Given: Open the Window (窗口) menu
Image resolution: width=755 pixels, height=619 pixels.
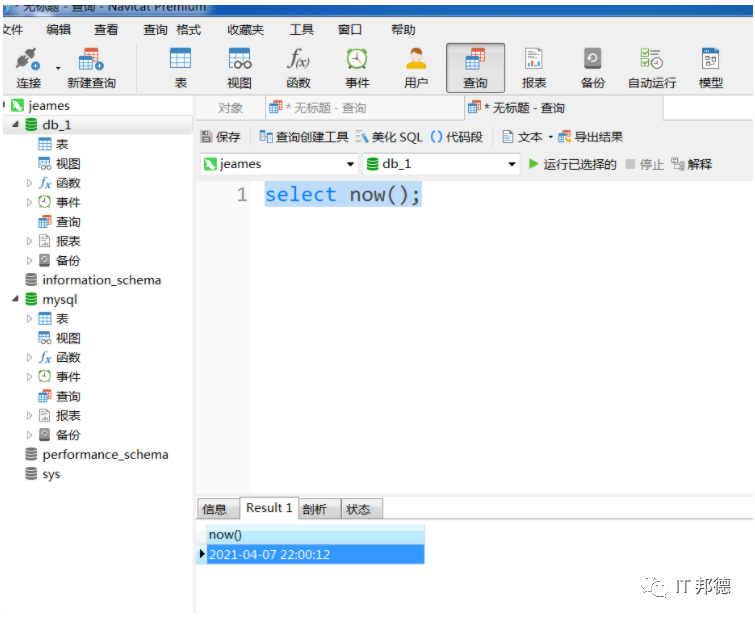Looking at the screenshot, I should point(350,30).
